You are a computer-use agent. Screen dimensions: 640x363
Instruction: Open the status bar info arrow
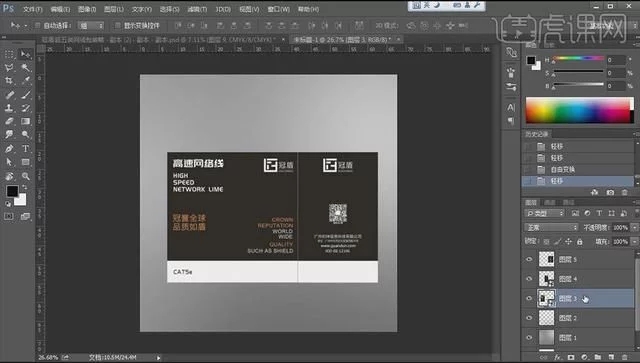tap(158, 358)
